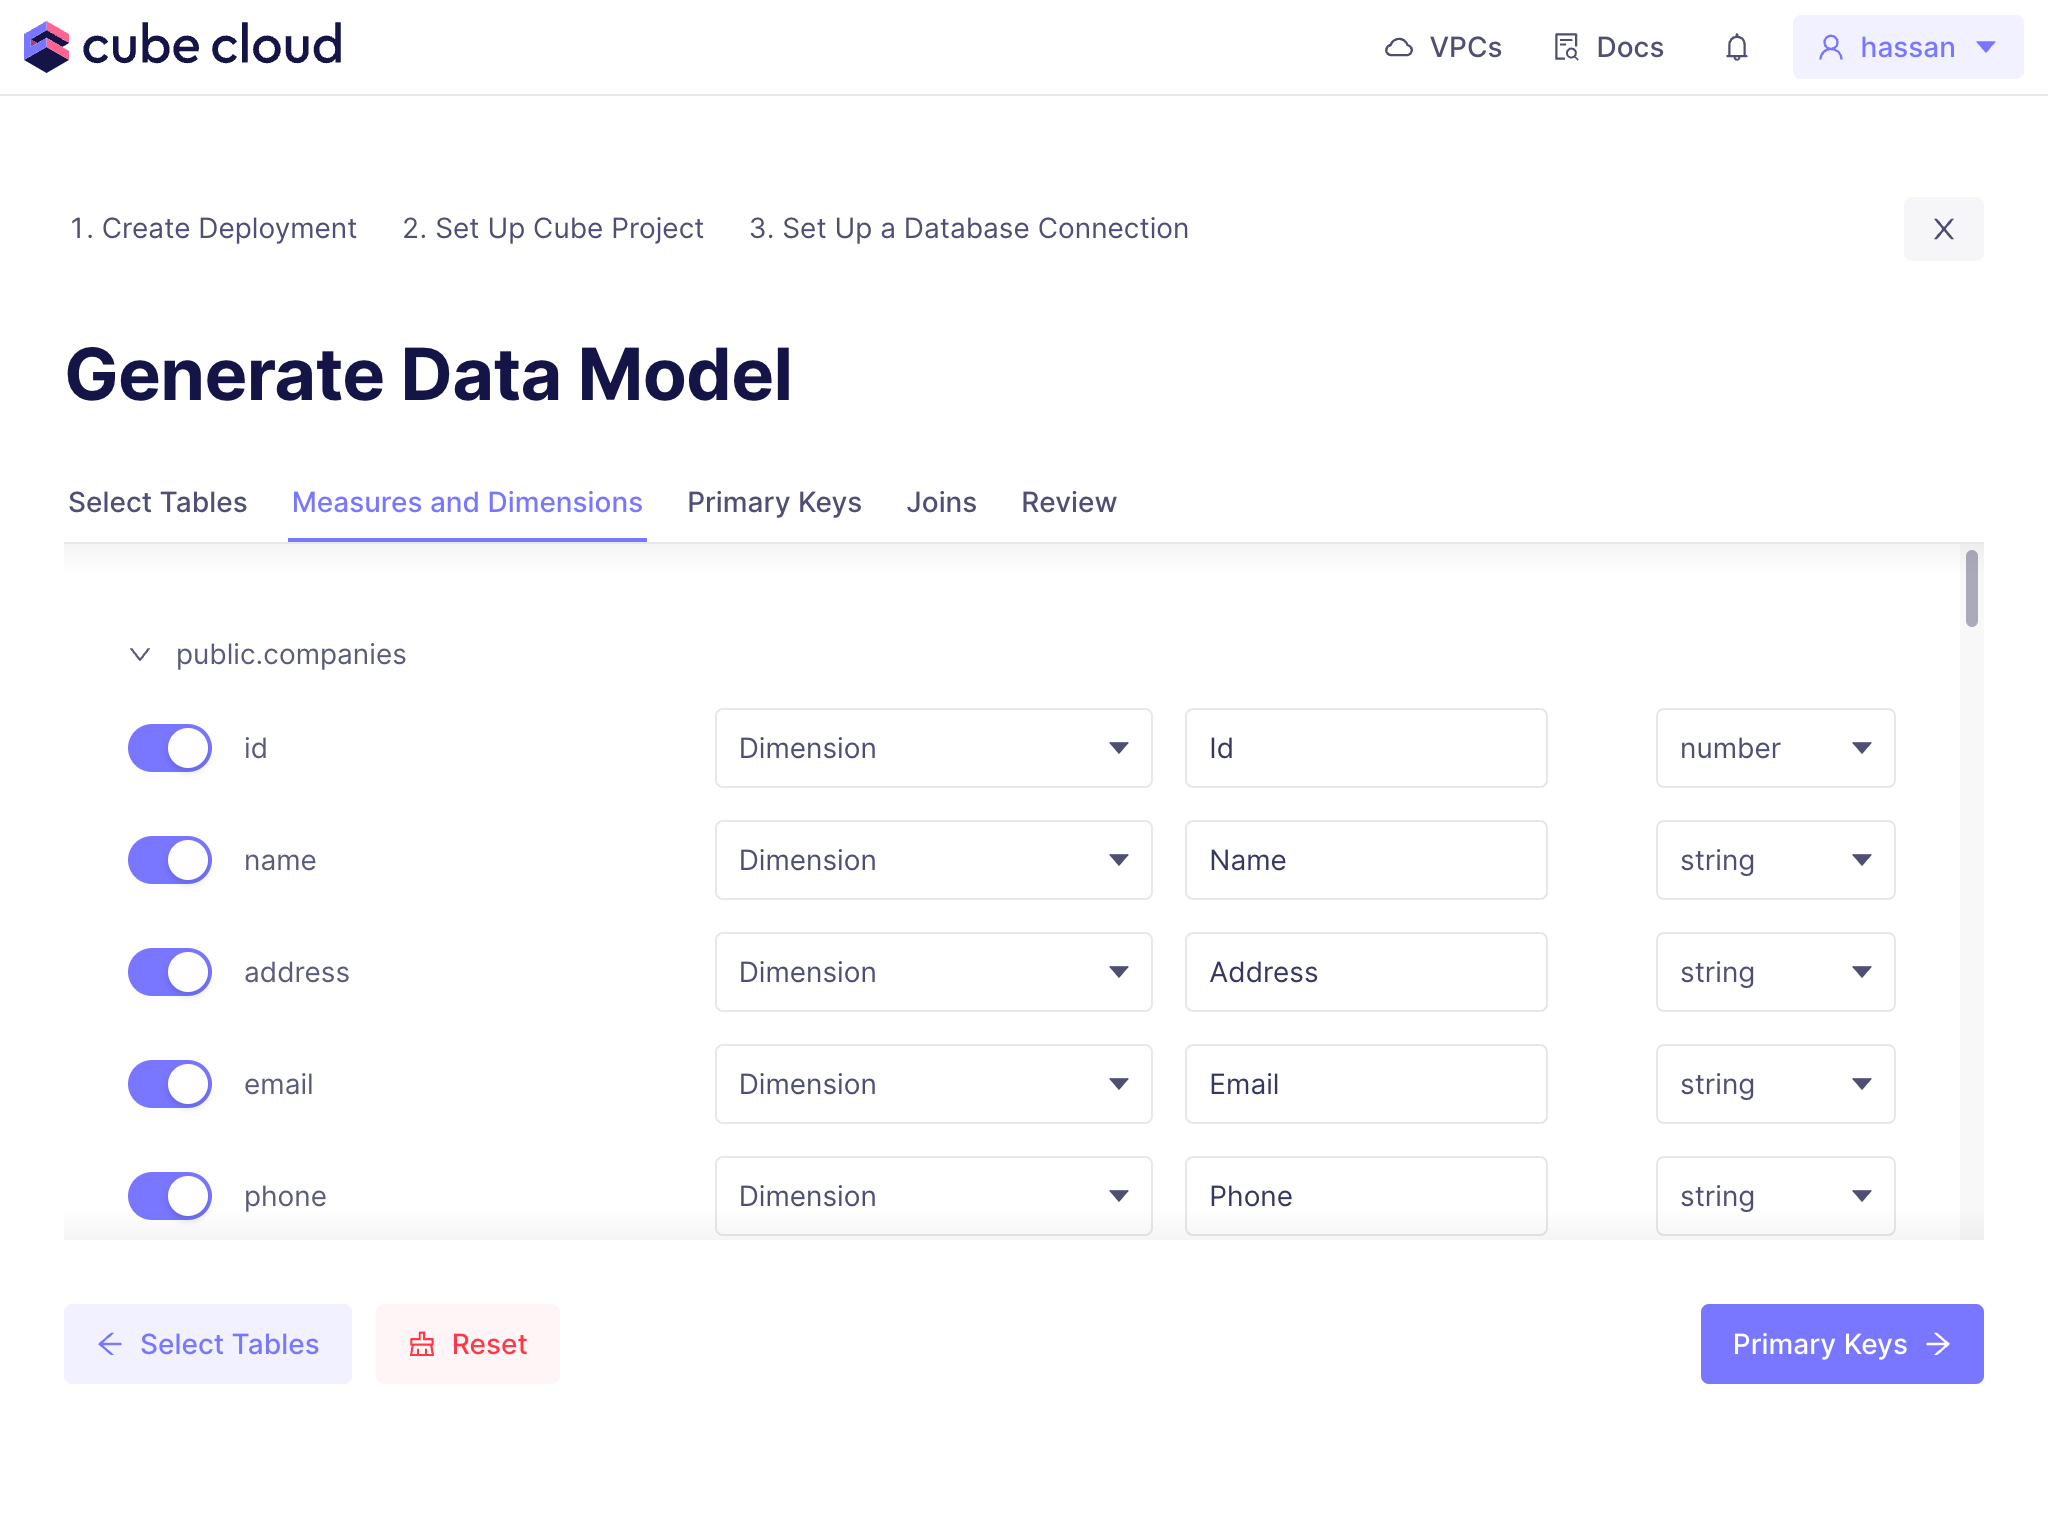Click the Email title input field

[1366, 1084]
